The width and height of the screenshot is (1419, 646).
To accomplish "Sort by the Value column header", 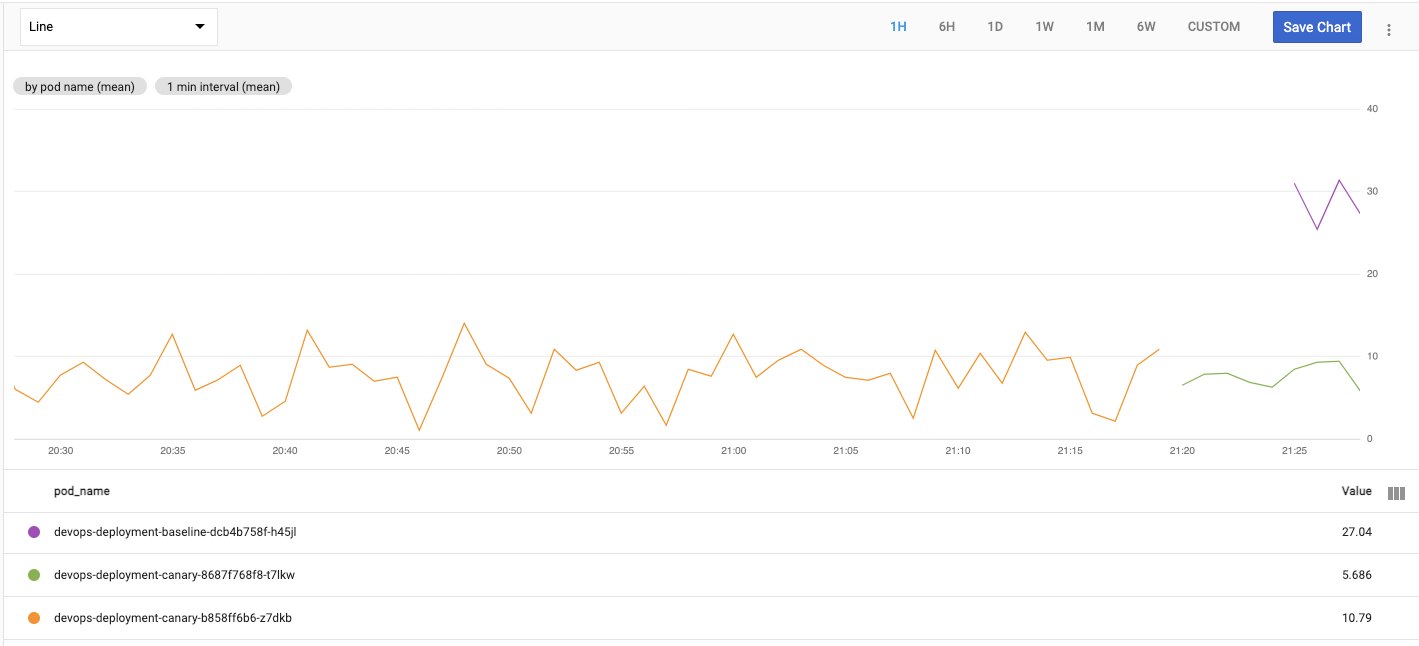I will (1356, 492).
